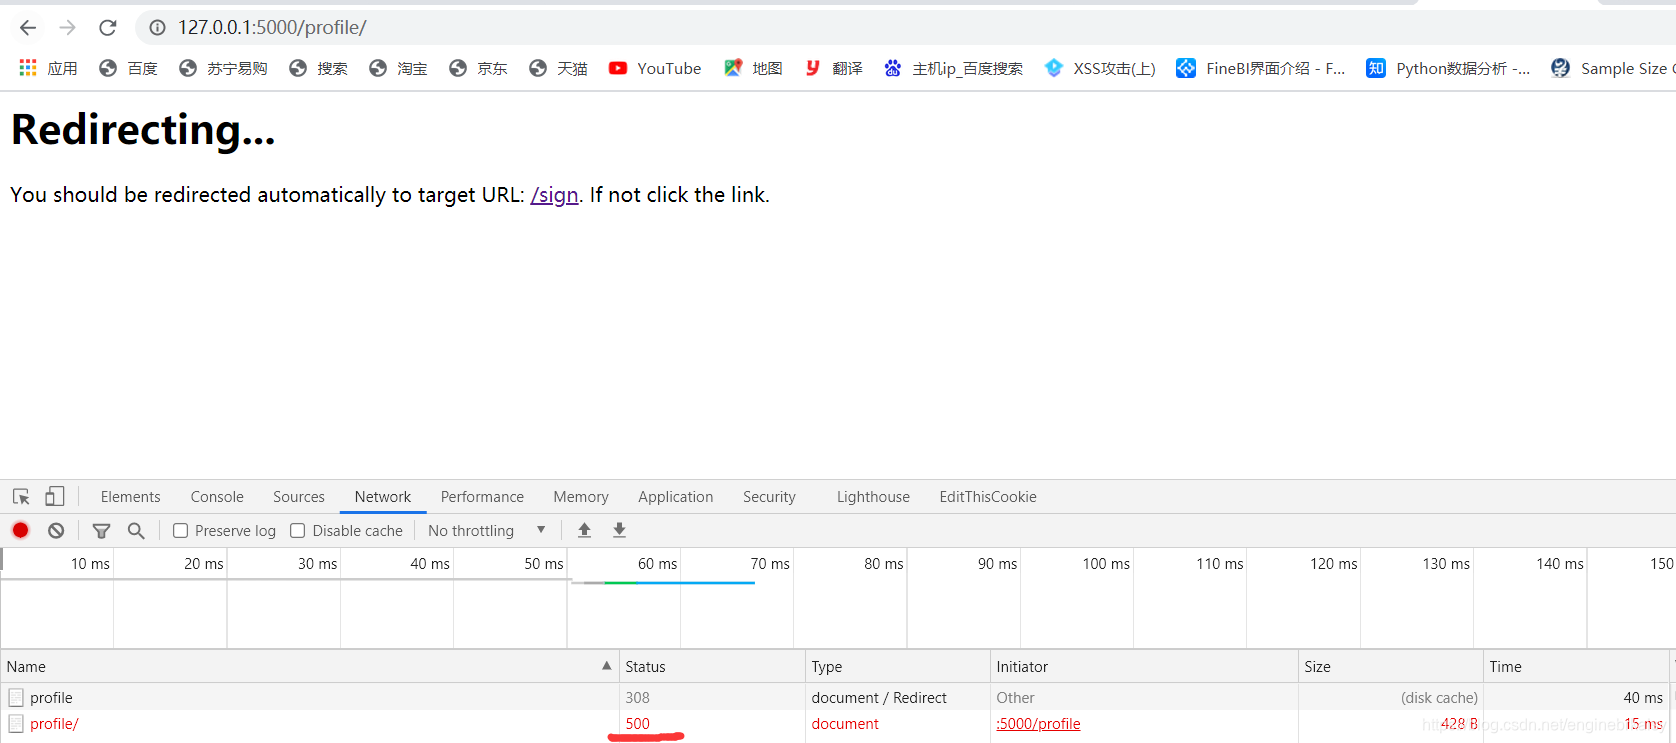Clear the network log
Viewport: 1676px width, 743px height.
point(56,531)
